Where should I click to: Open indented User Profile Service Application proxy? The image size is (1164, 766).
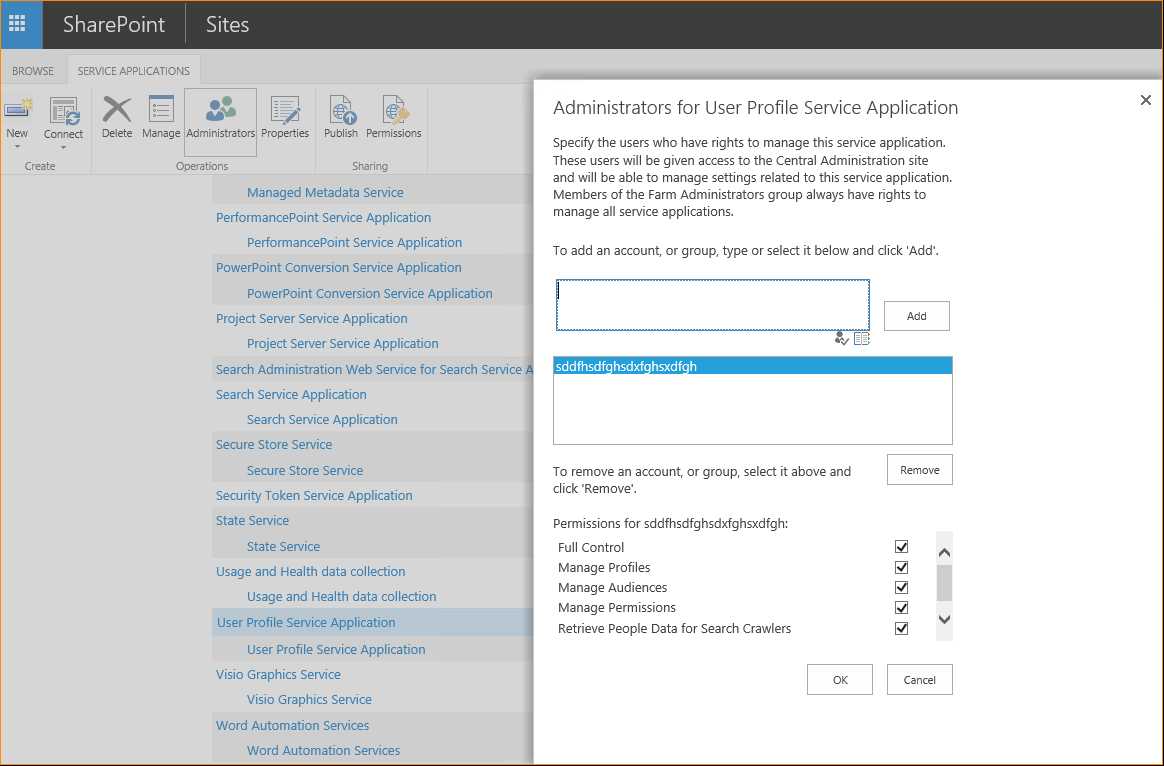336,649
